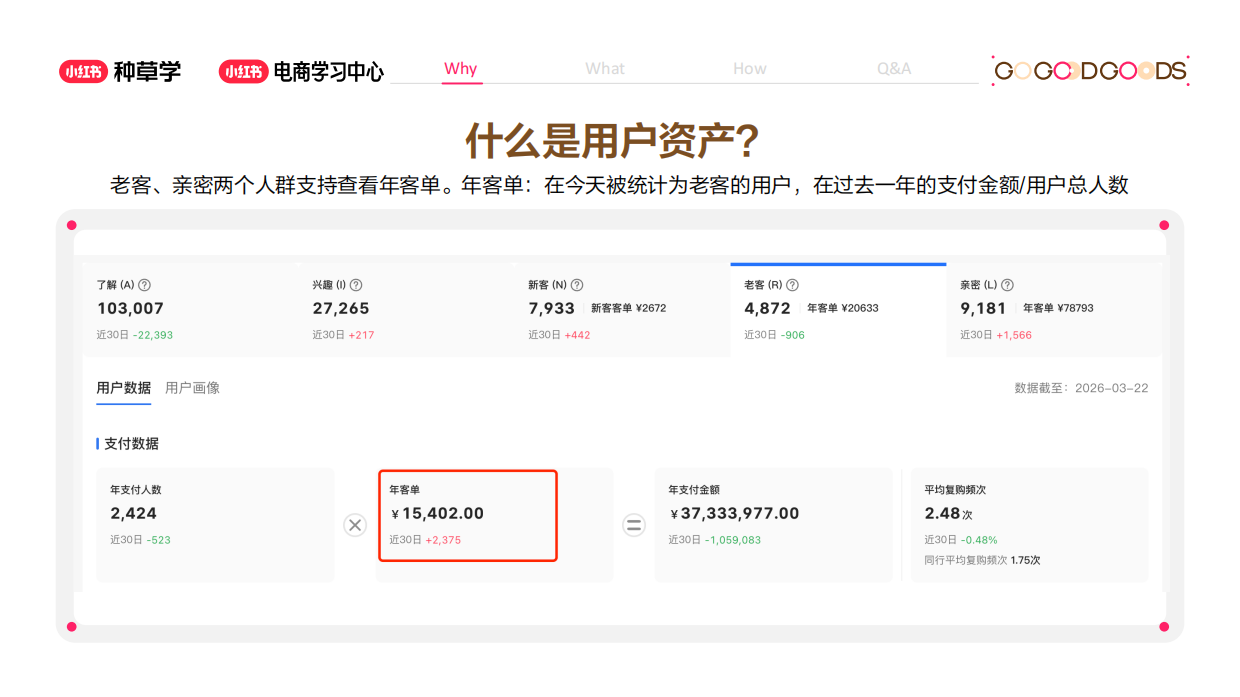Select the 小红书 icon beside 电商学习中心
The image size is (1240, 697).
coord(243,71)
